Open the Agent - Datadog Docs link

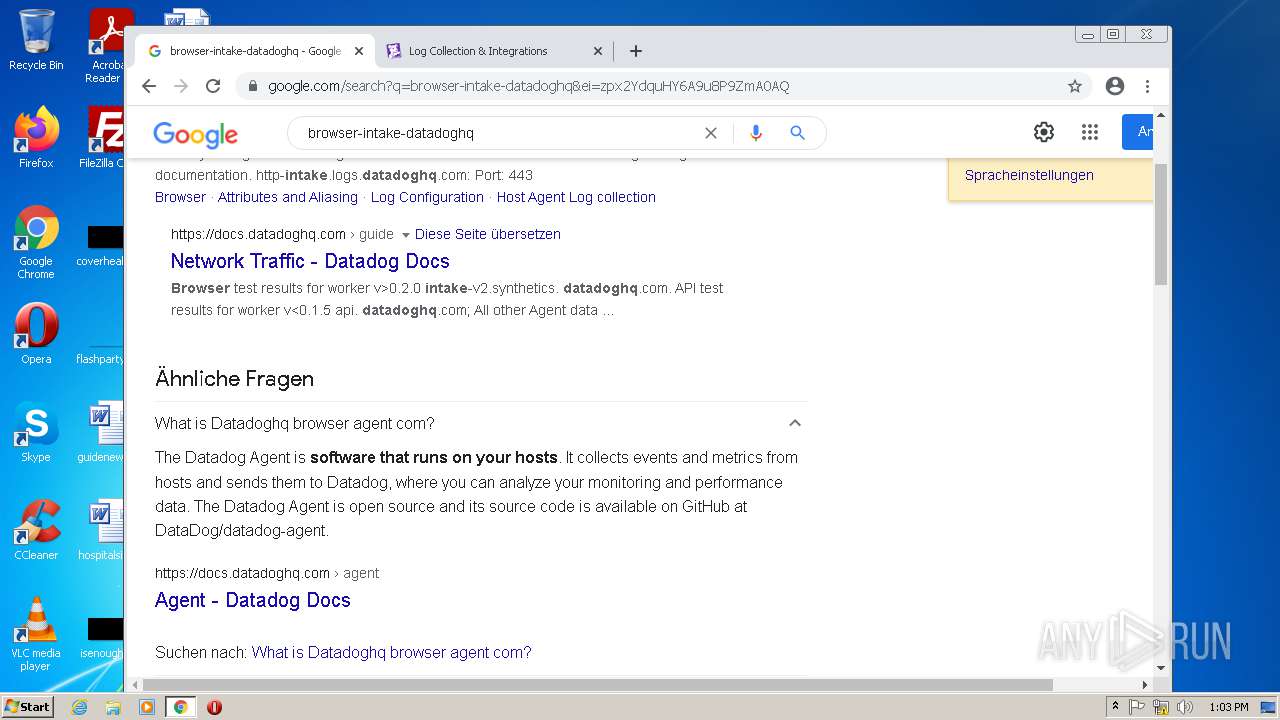(253, 600)
